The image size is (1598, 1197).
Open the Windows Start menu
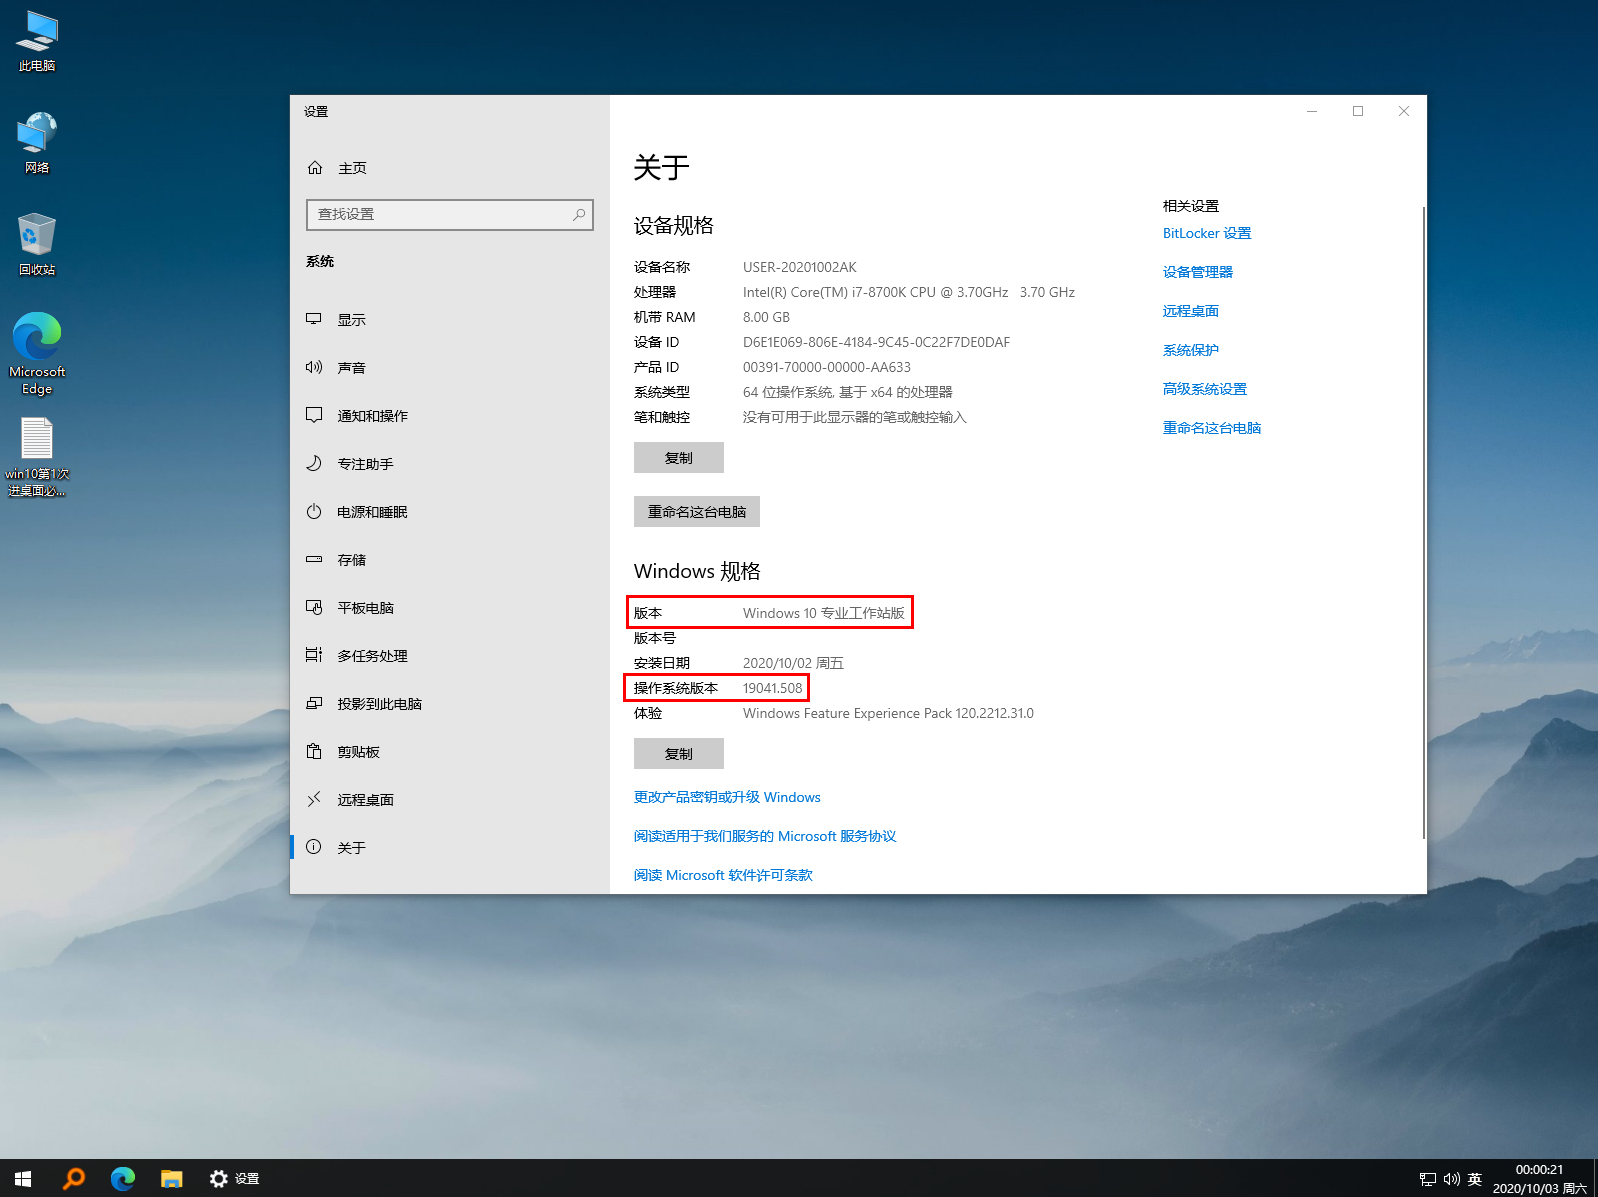[x=23, y=1178]
